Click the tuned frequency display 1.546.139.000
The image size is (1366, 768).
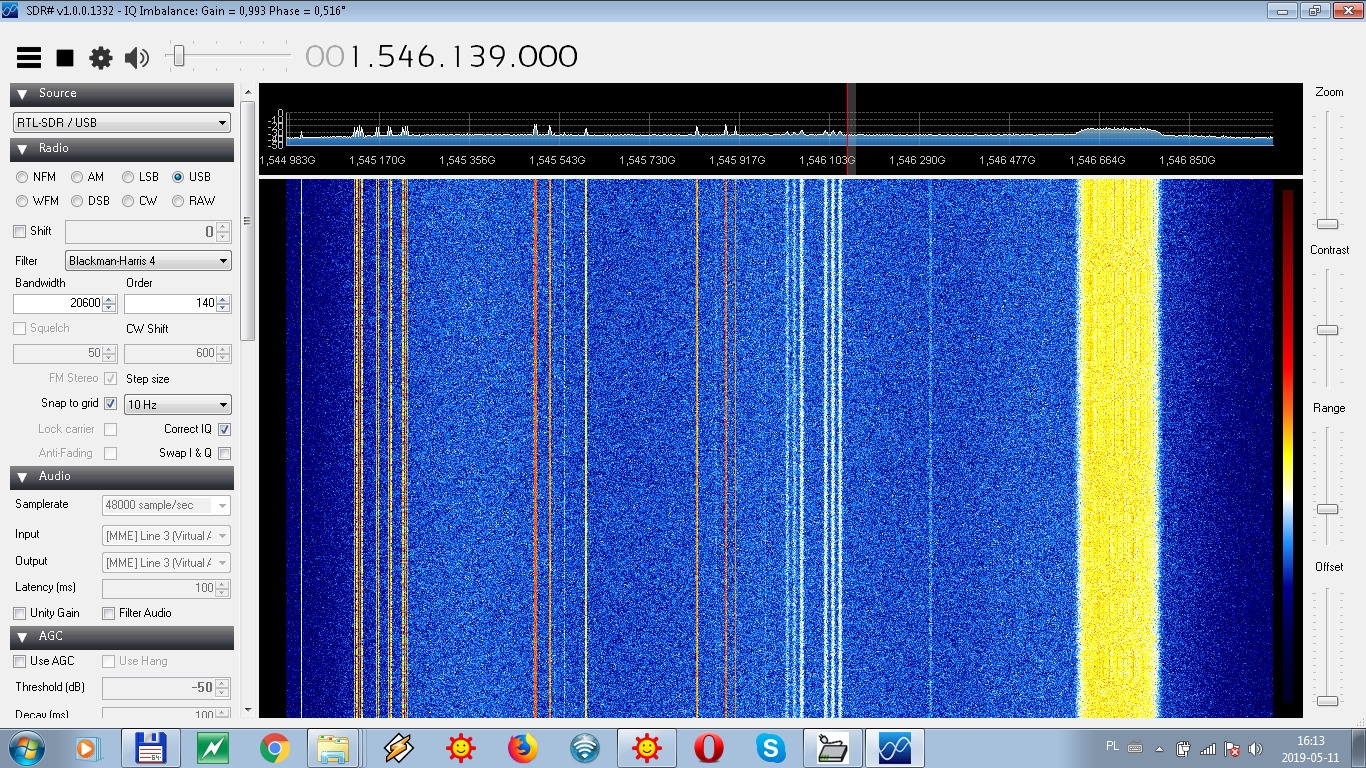pyautogui.click(x=441, y=56)
